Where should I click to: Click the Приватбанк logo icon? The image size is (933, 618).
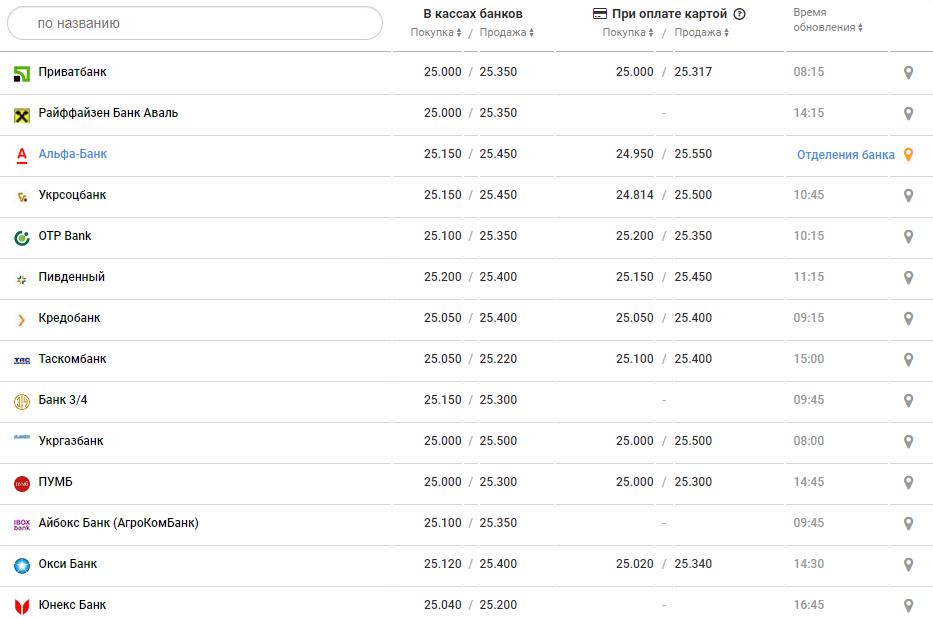22,73
